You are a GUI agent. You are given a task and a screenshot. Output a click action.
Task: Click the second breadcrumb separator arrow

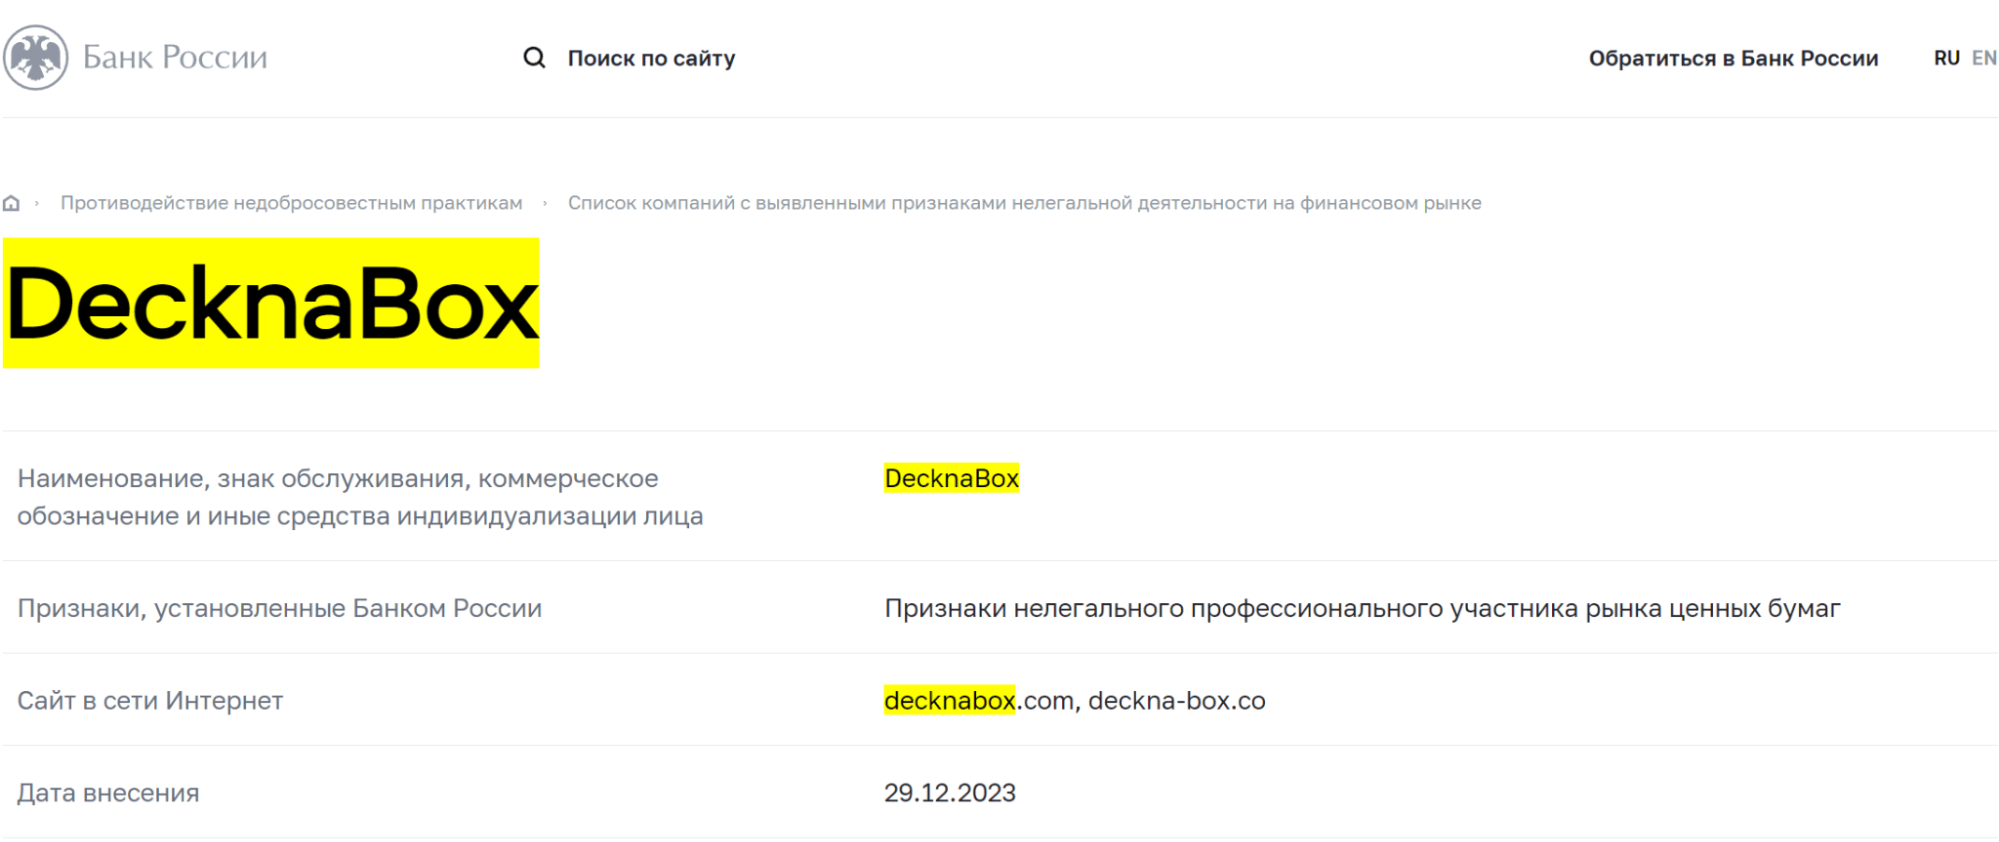545,204
